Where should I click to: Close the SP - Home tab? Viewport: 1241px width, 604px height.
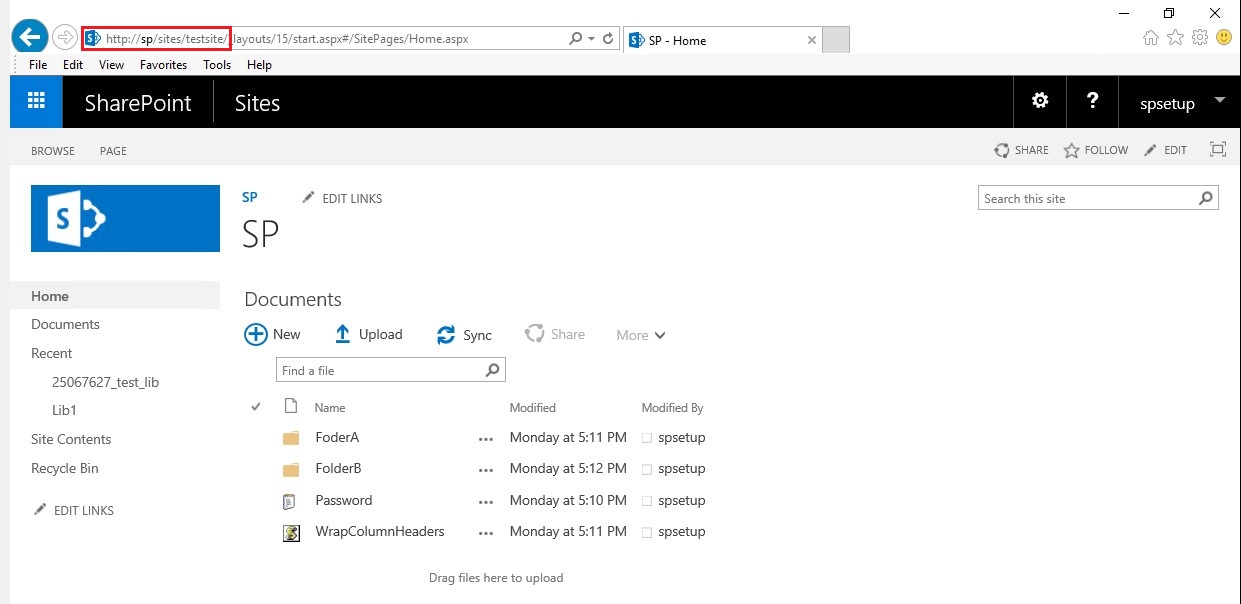[811, 41]
